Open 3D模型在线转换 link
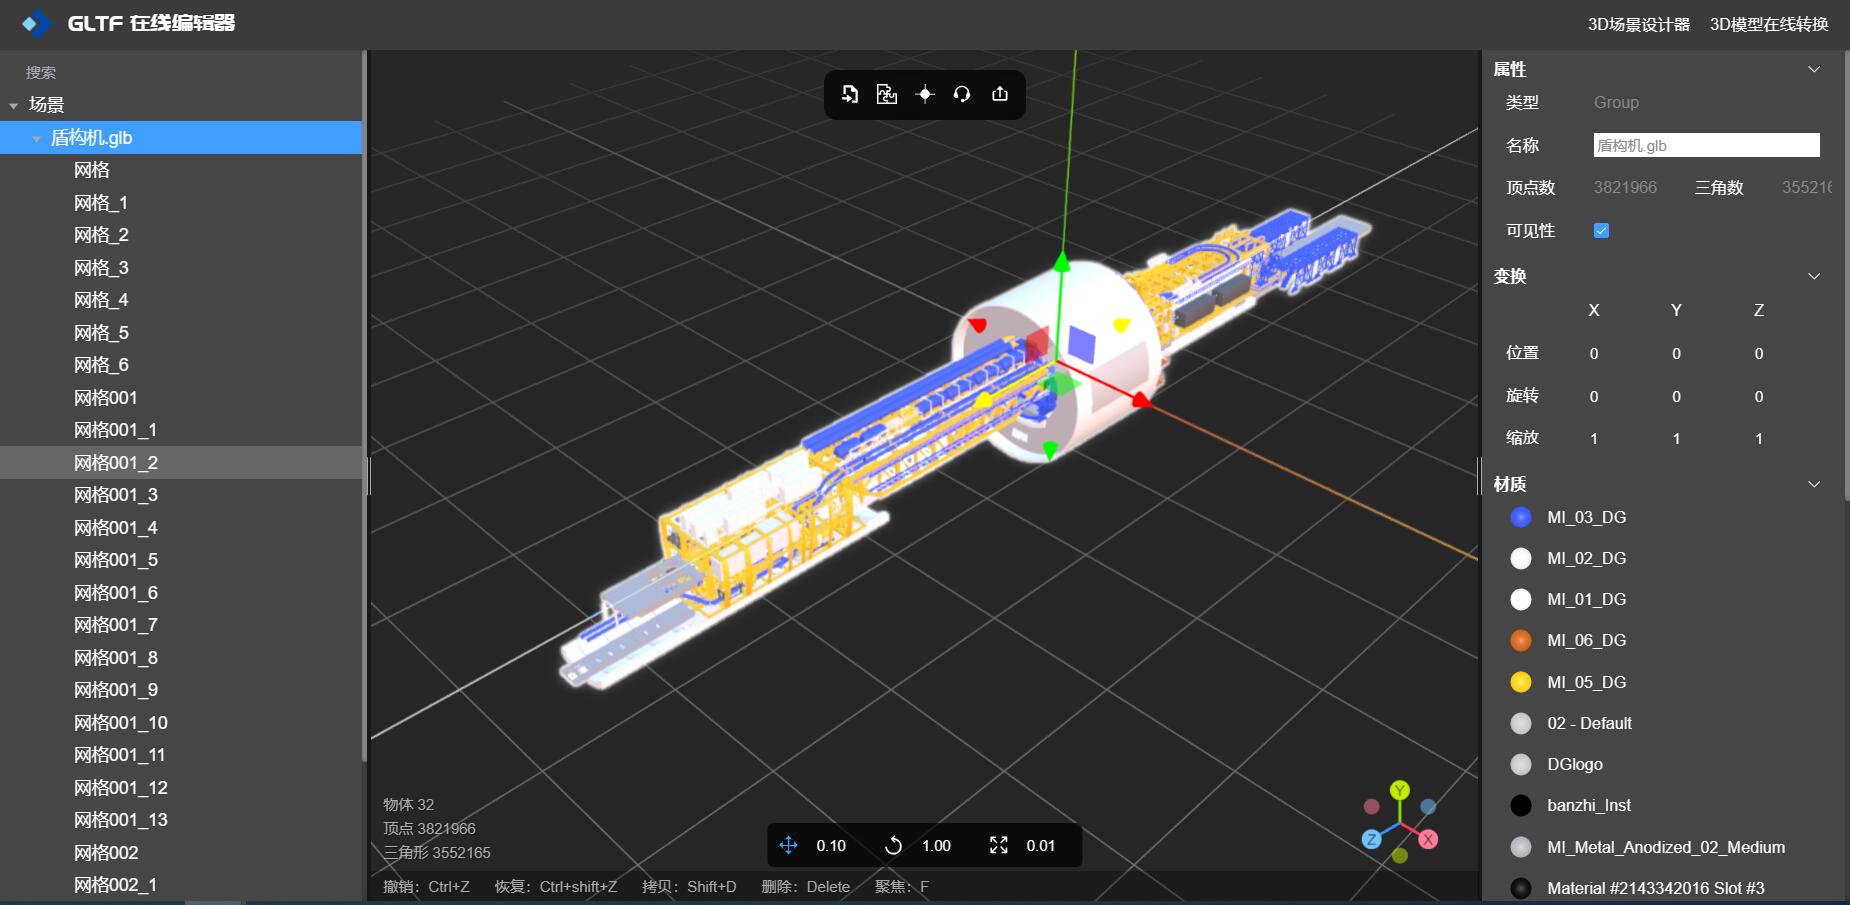Viewport: 1850px width, 905px height. point(1769,24)
